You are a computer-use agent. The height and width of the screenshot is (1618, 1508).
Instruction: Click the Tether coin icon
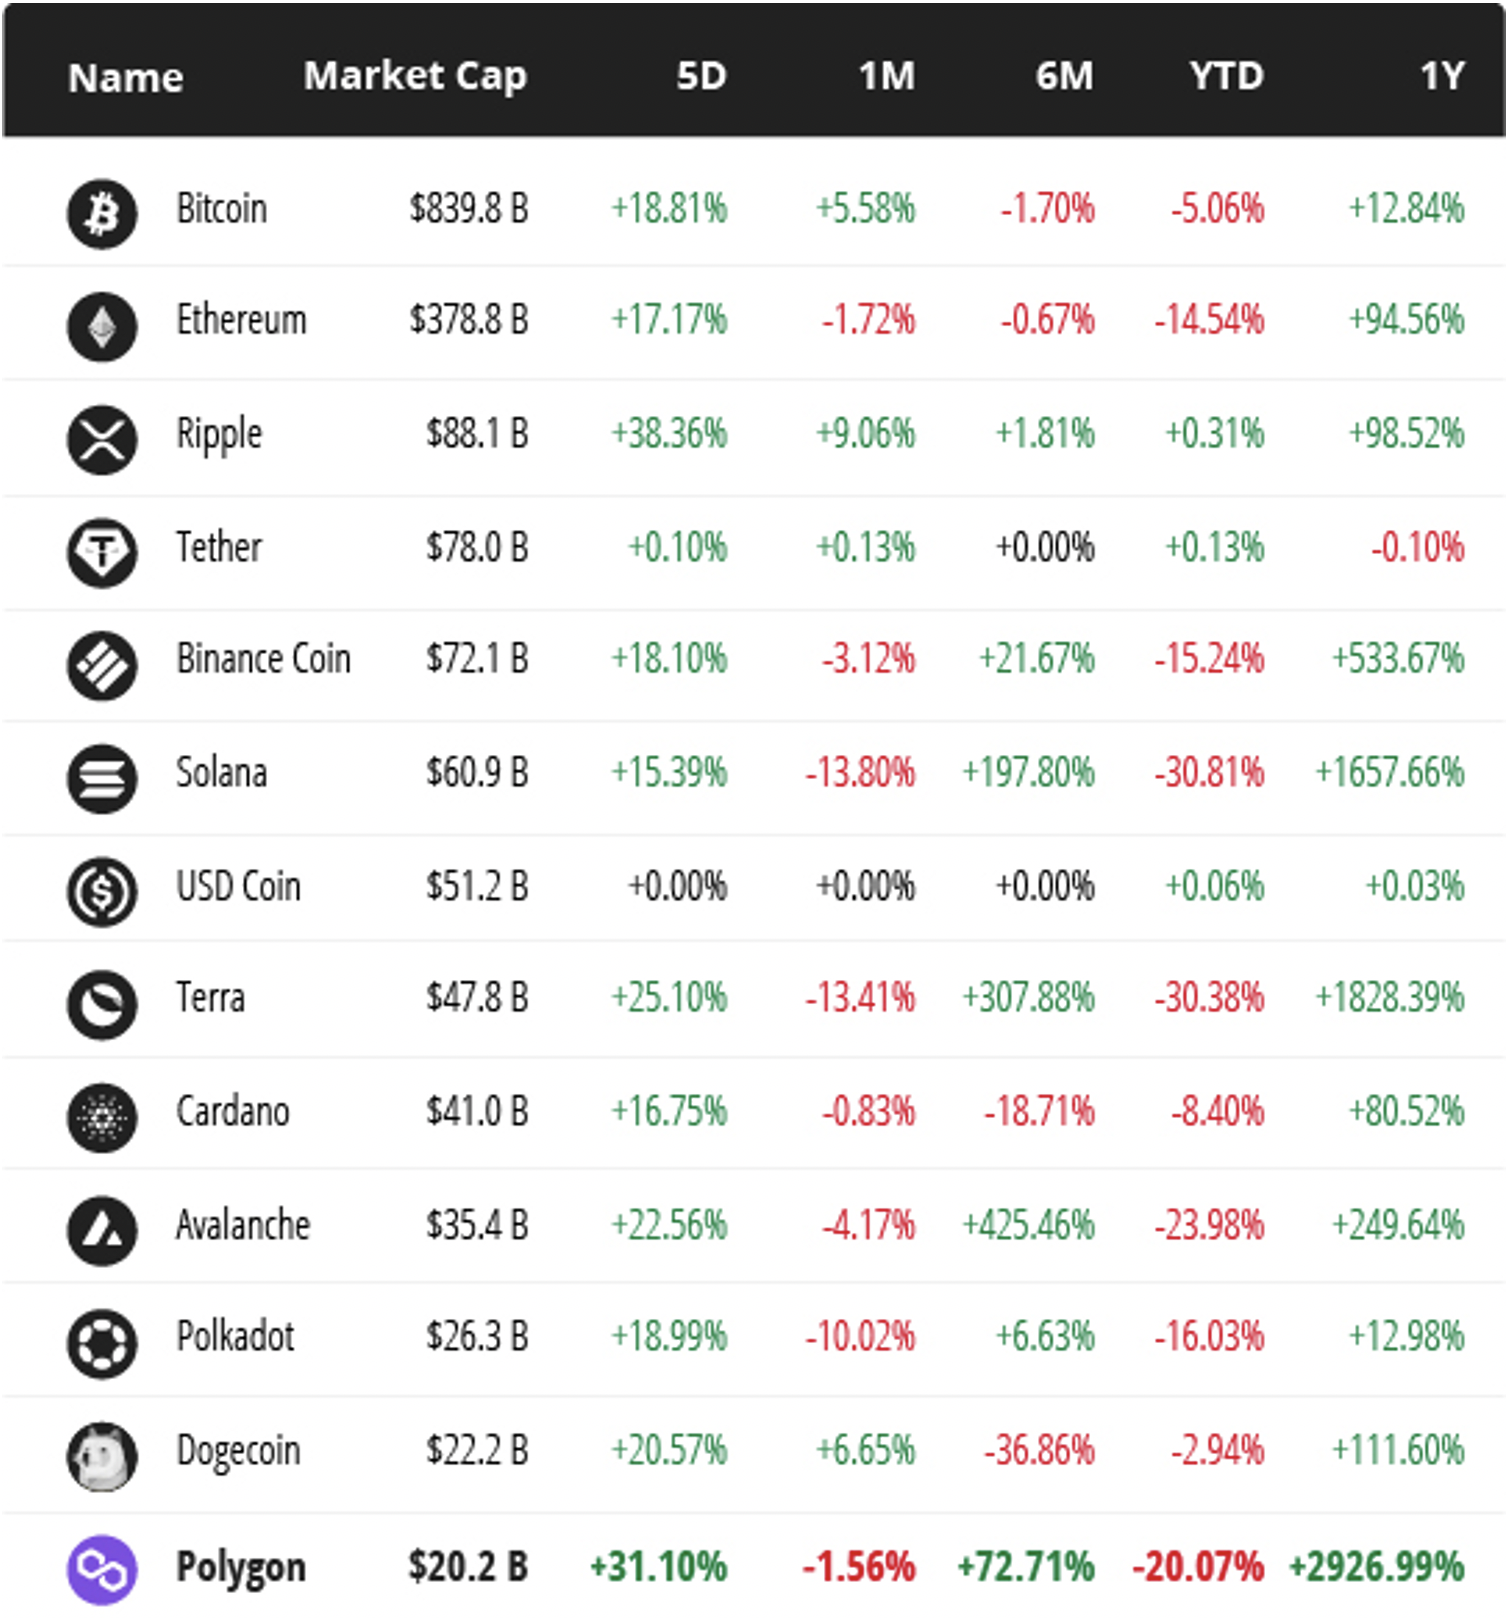pyautogui.click(x=102, y=551)
